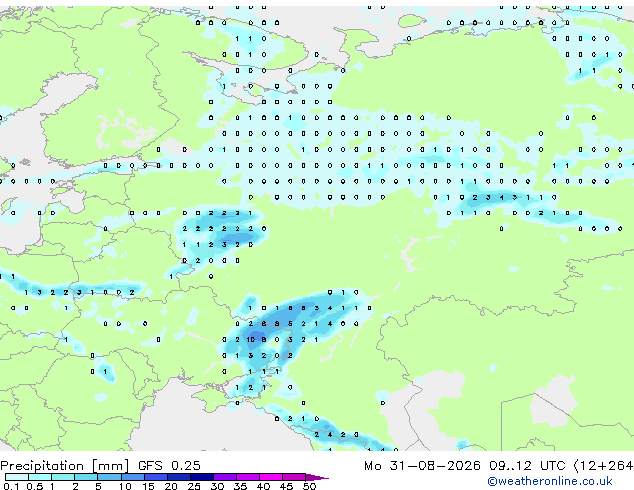Click the '50' legend scale label
Screen dimensions: 634x490
[x=310, y=486]
